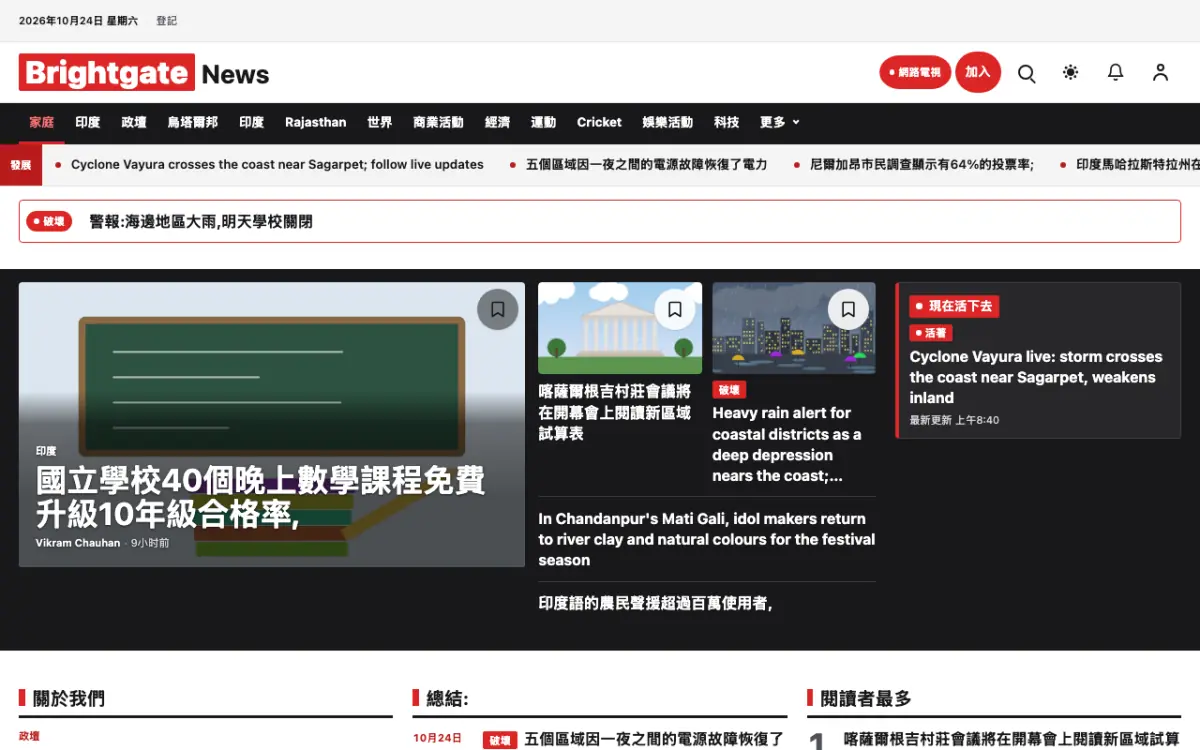Open the lead headline 國立學校40個晚上數學課程免費
1200x750 pixels.
pos(260,496)
